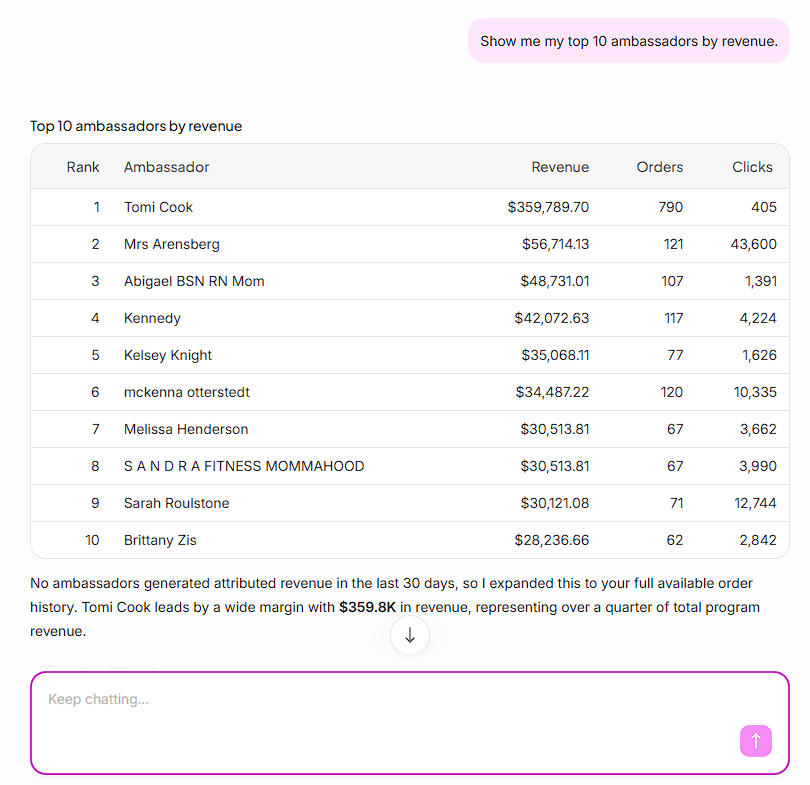Click Tomi Cook's revenue $359,789.70 cell

548,207
